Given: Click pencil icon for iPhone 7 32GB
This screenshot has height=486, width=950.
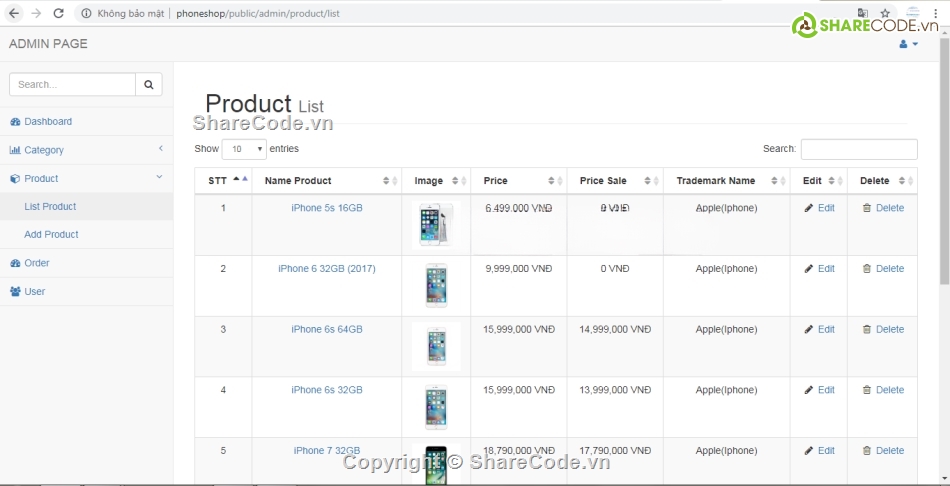Looking at the screenshot, I should (x=809, y=450).
